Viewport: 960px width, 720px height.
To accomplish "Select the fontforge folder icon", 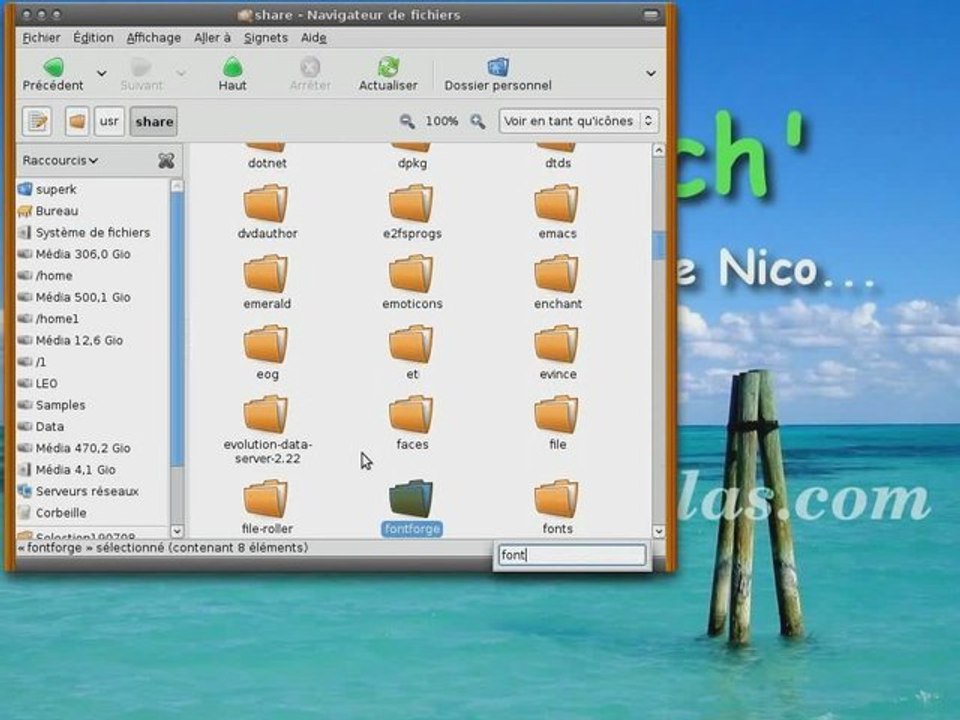I will 411,498.
